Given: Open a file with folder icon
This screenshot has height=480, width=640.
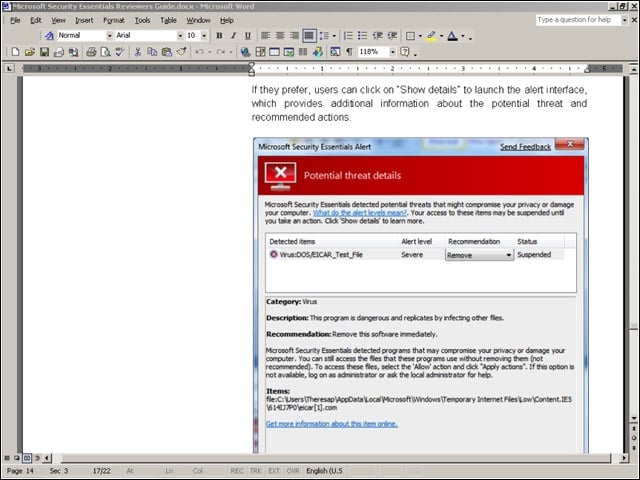Looking at the screenshot, I should pos(29,52).
